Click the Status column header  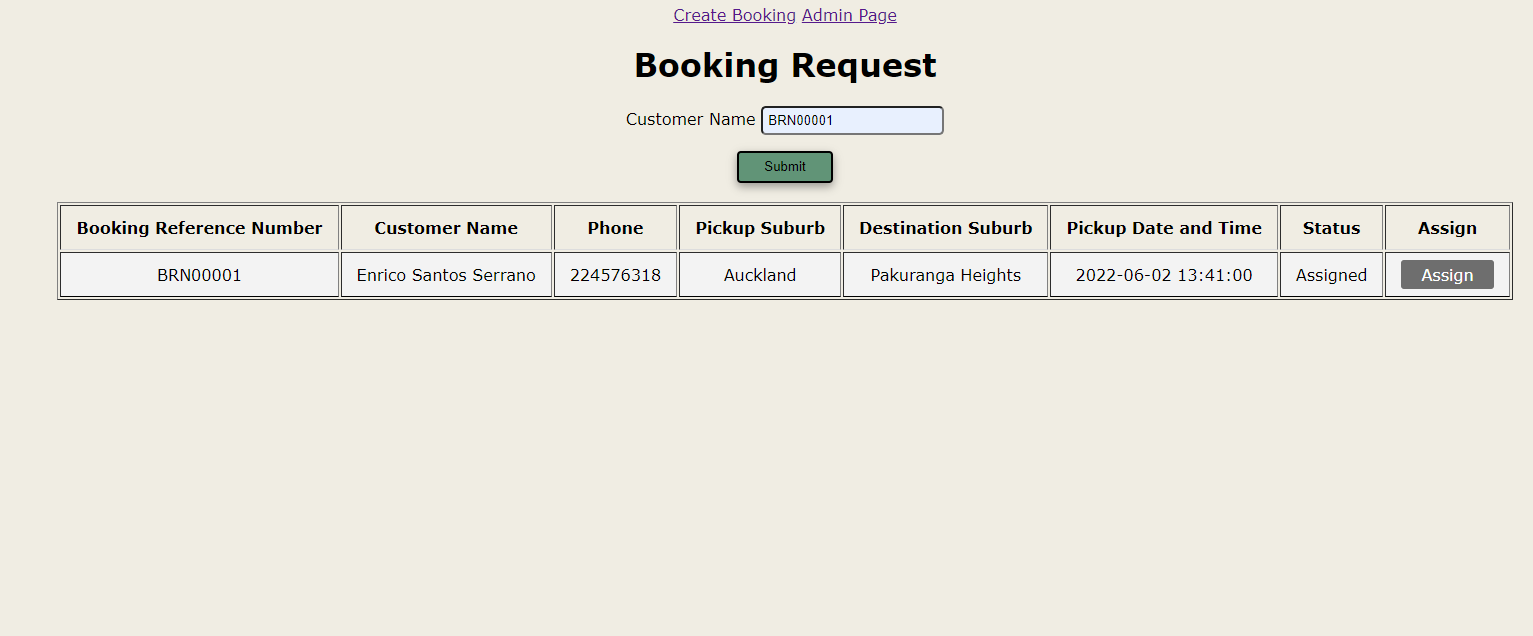click(1331, 227)
